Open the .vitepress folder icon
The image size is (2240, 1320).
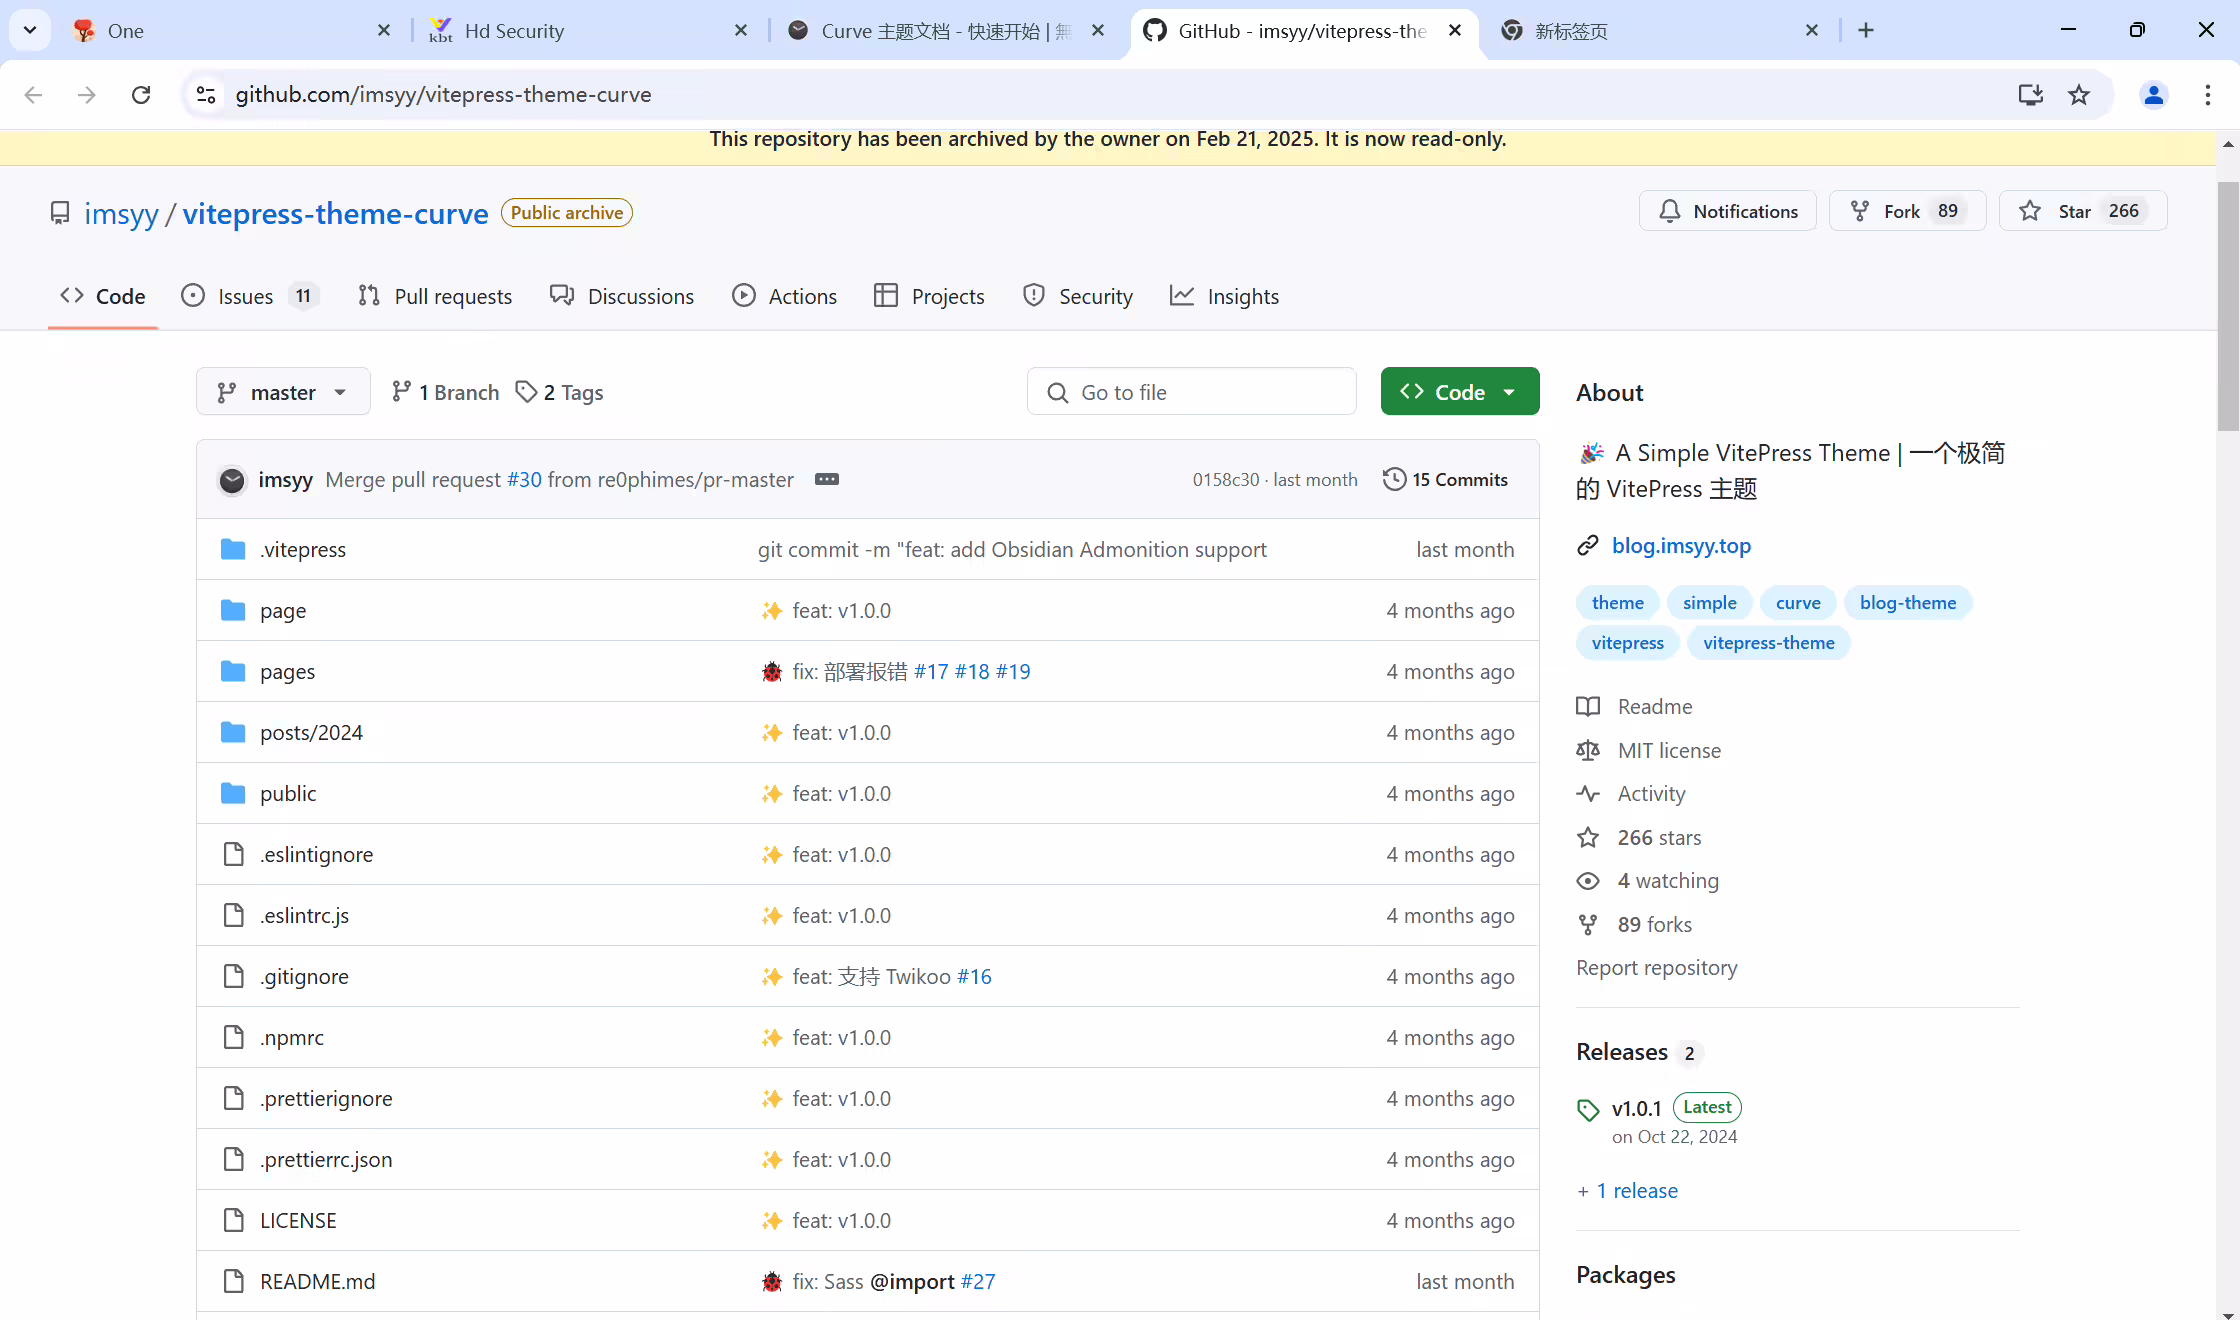pyautogui.click(x=233, y=549)
